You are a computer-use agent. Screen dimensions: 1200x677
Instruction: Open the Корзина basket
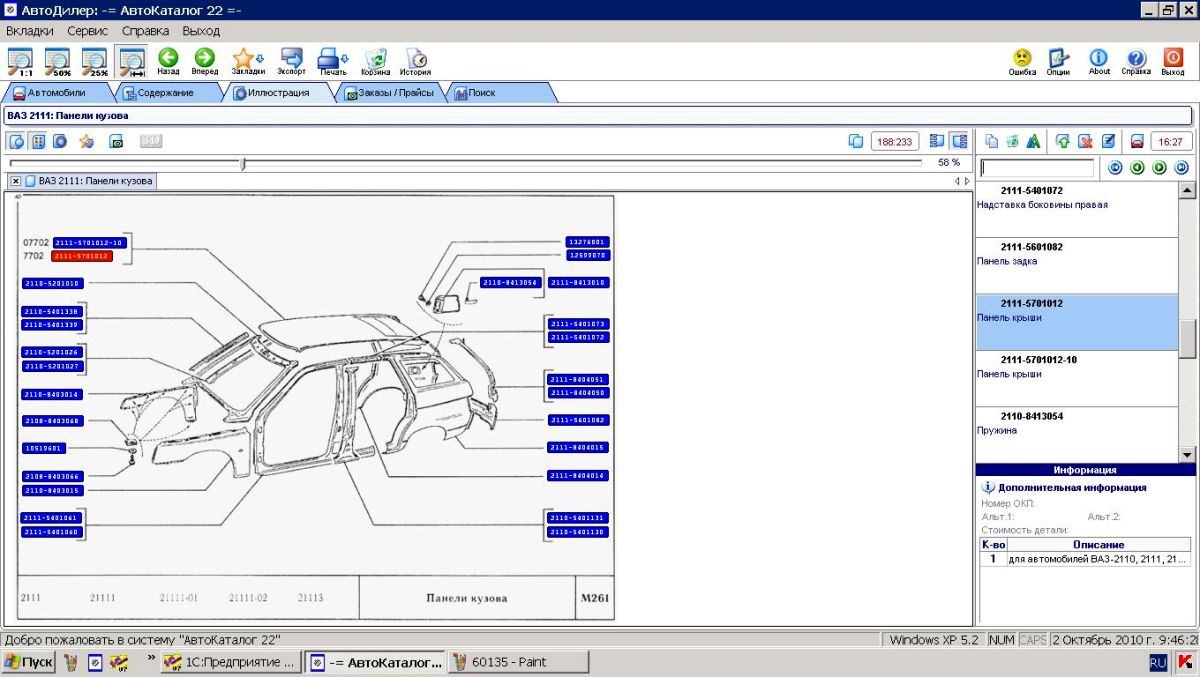pyautogui.click(x=376, y=61)
